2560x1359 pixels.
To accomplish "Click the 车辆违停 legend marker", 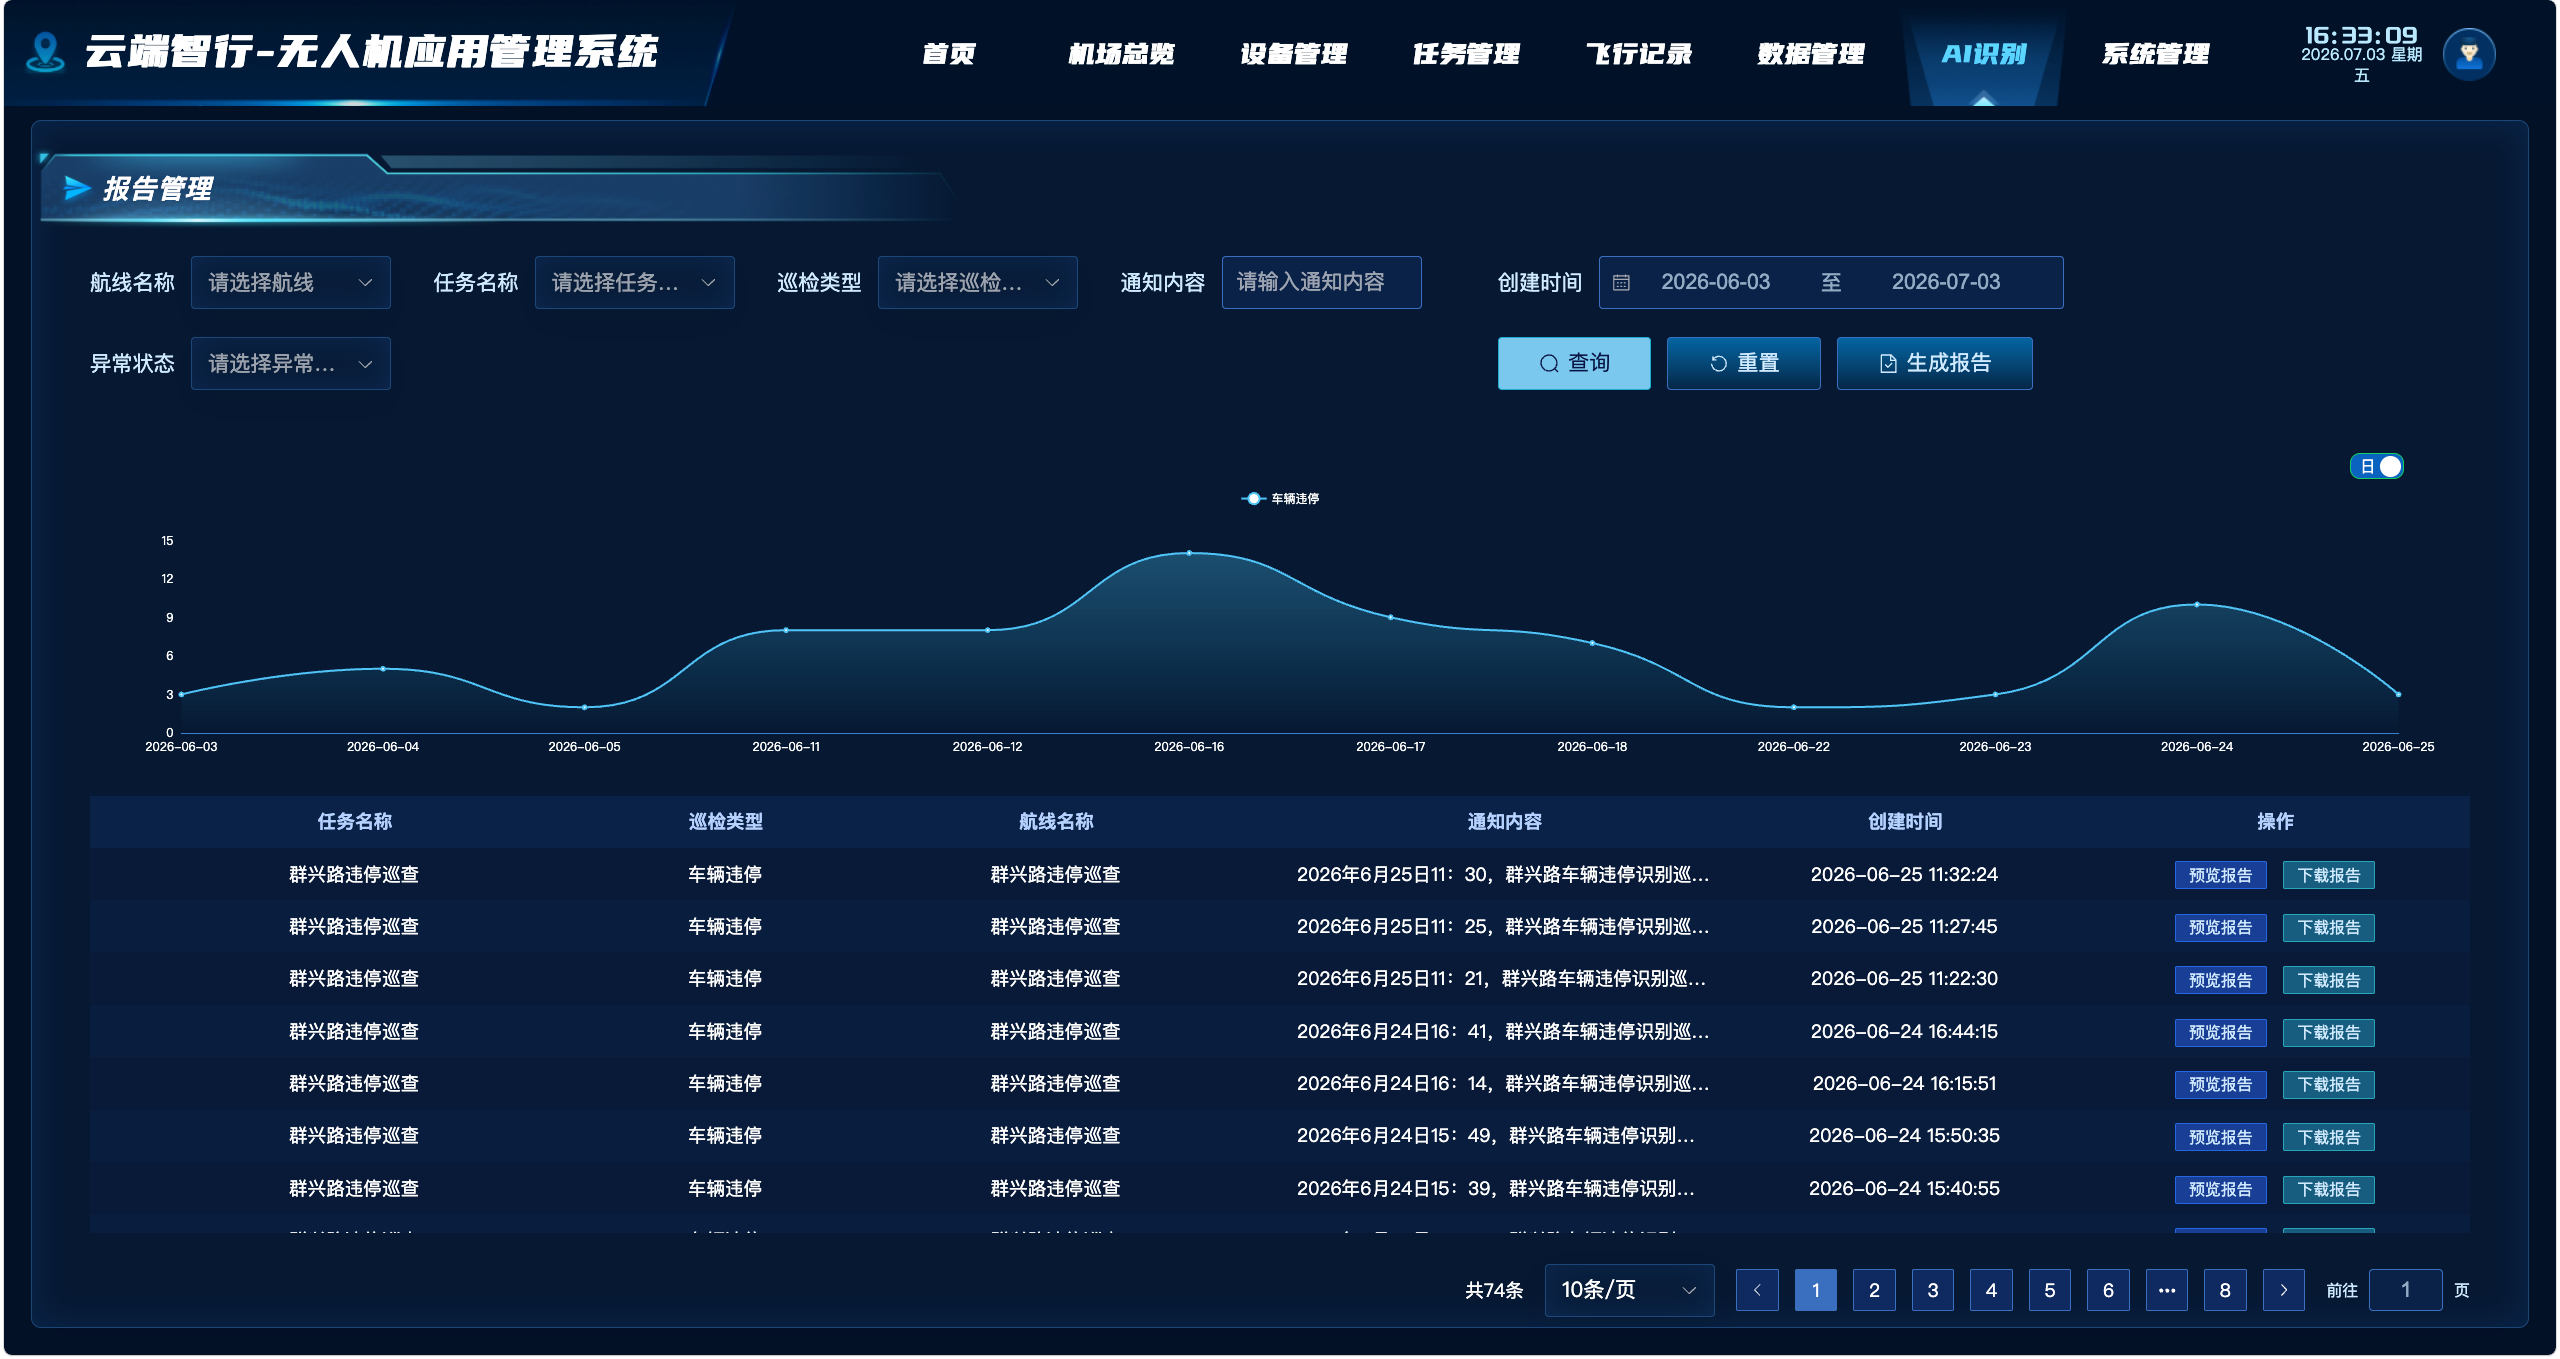I will coord(1252,498).
